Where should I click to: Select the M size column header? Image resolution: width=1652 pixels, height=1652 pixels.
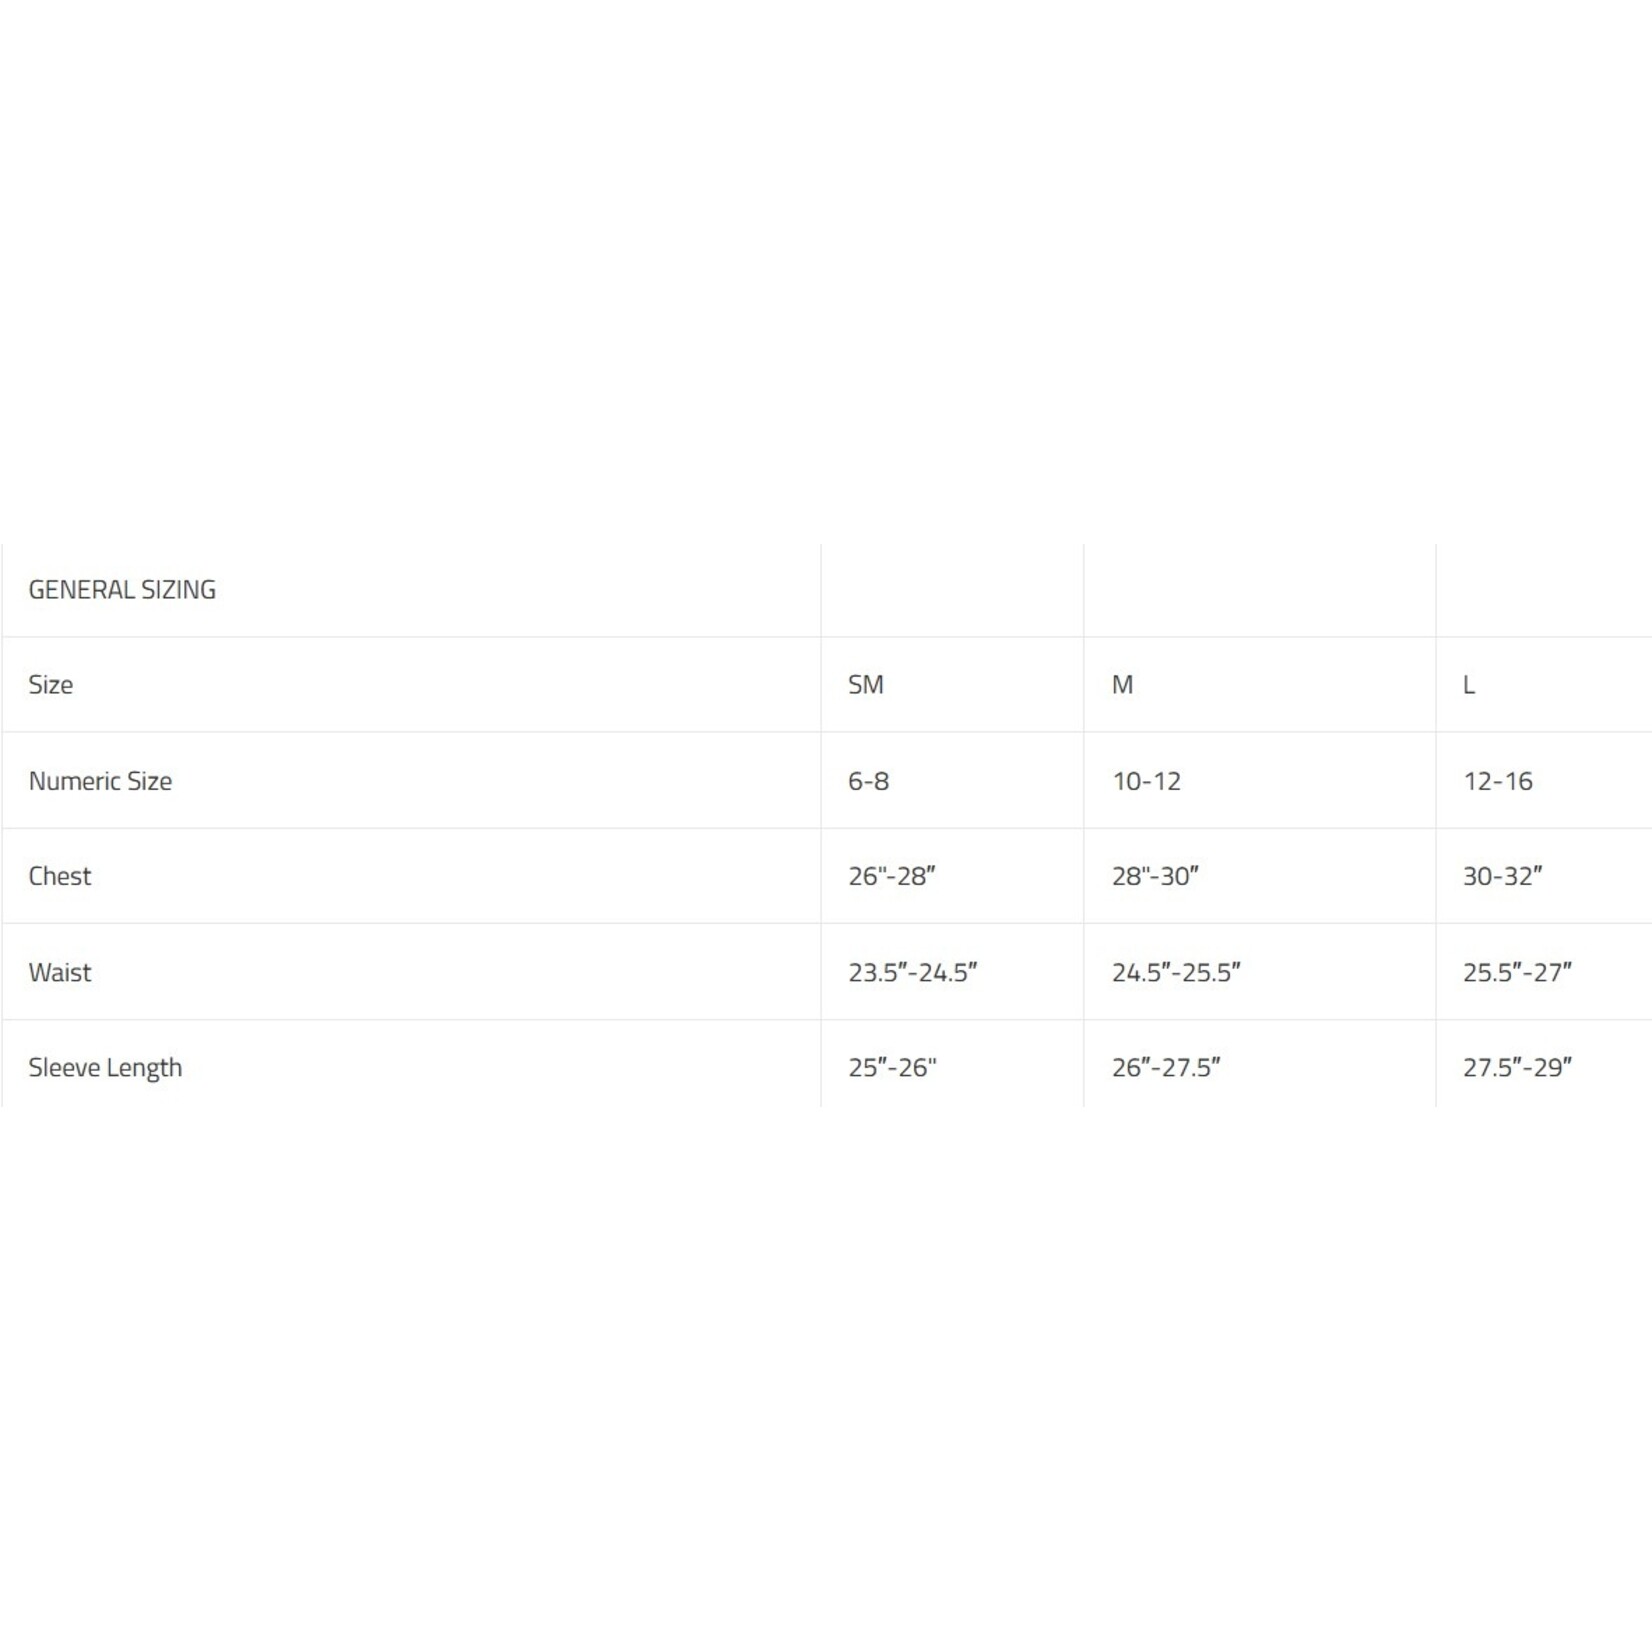coord(1122,685)
